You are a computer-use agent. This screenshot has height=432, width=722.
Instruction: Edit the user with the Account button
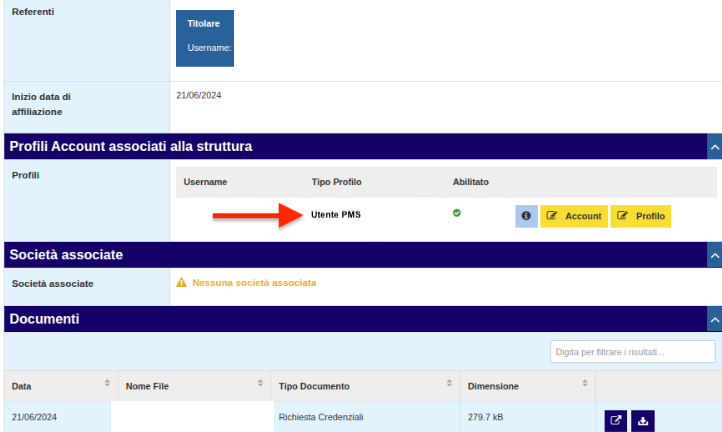click(574, 216)
